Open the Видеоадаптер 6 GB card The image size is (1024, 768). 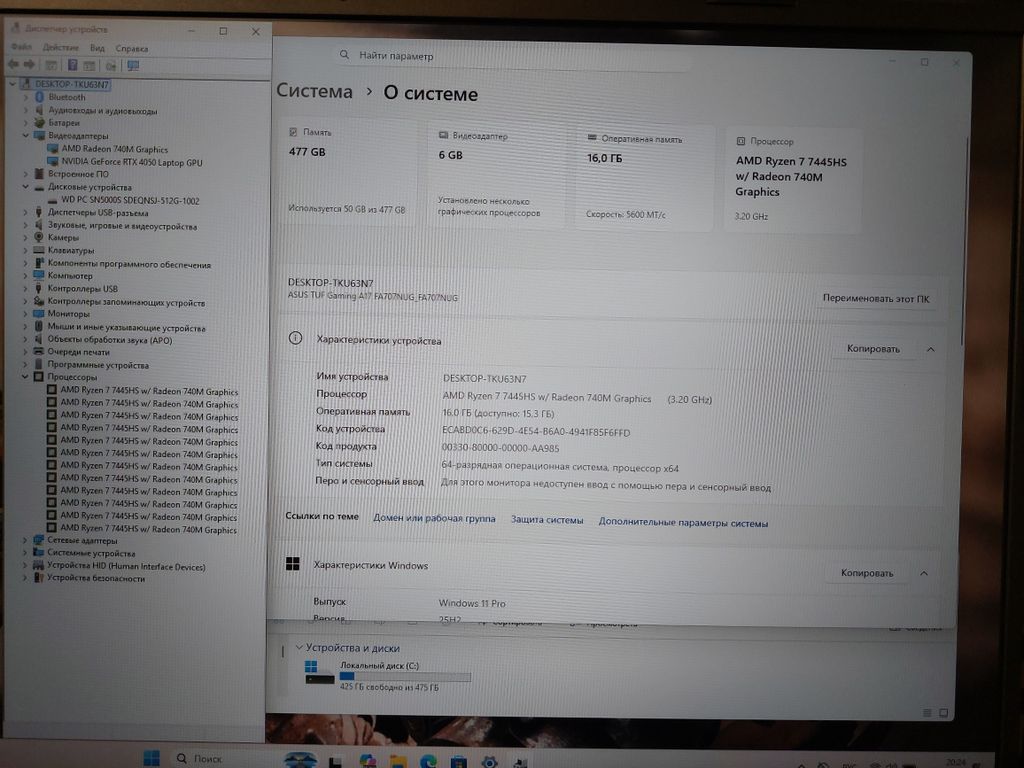[496, 175]
